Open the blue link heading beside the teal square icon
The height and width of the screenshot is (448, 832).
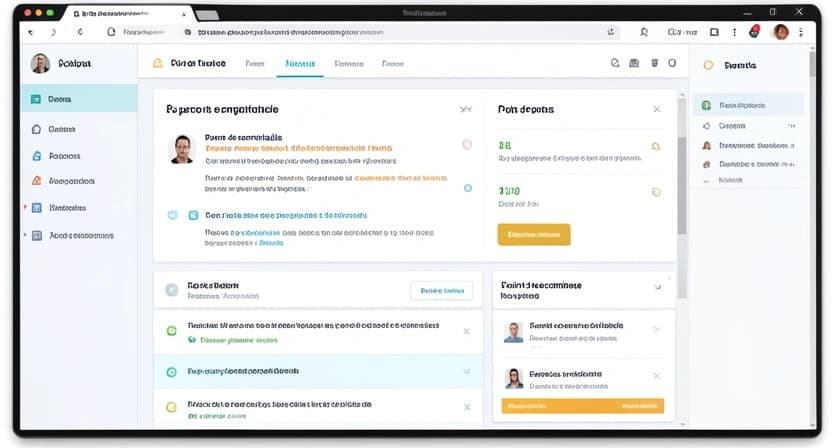pyautogui.click(x=286, y=216)
